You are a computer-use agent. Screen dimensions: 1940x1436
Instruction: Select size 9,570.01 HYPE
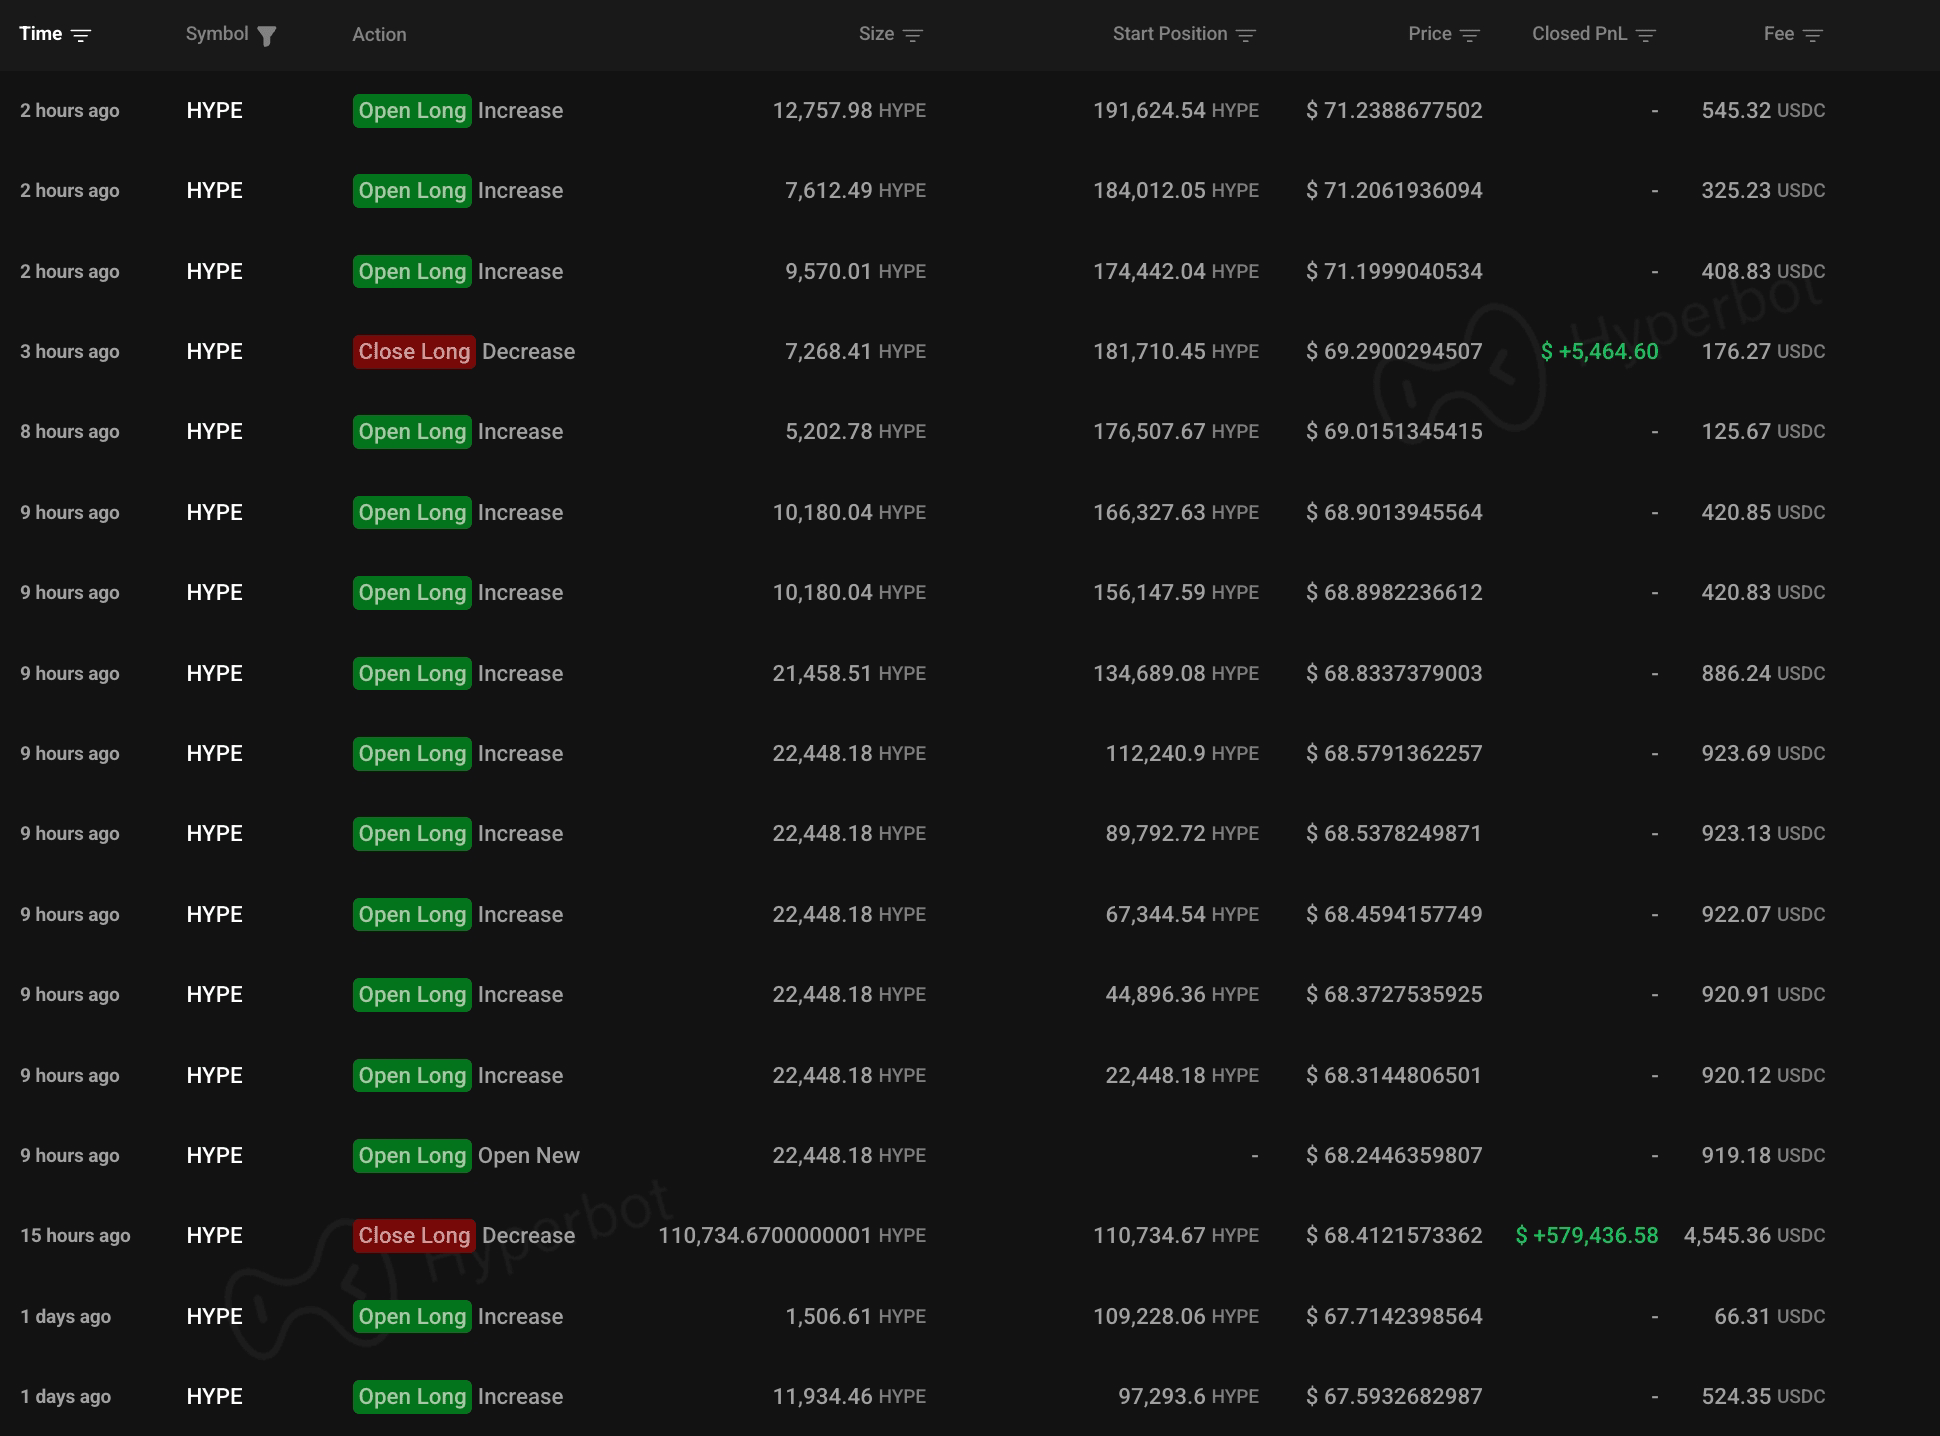(855, 271)
